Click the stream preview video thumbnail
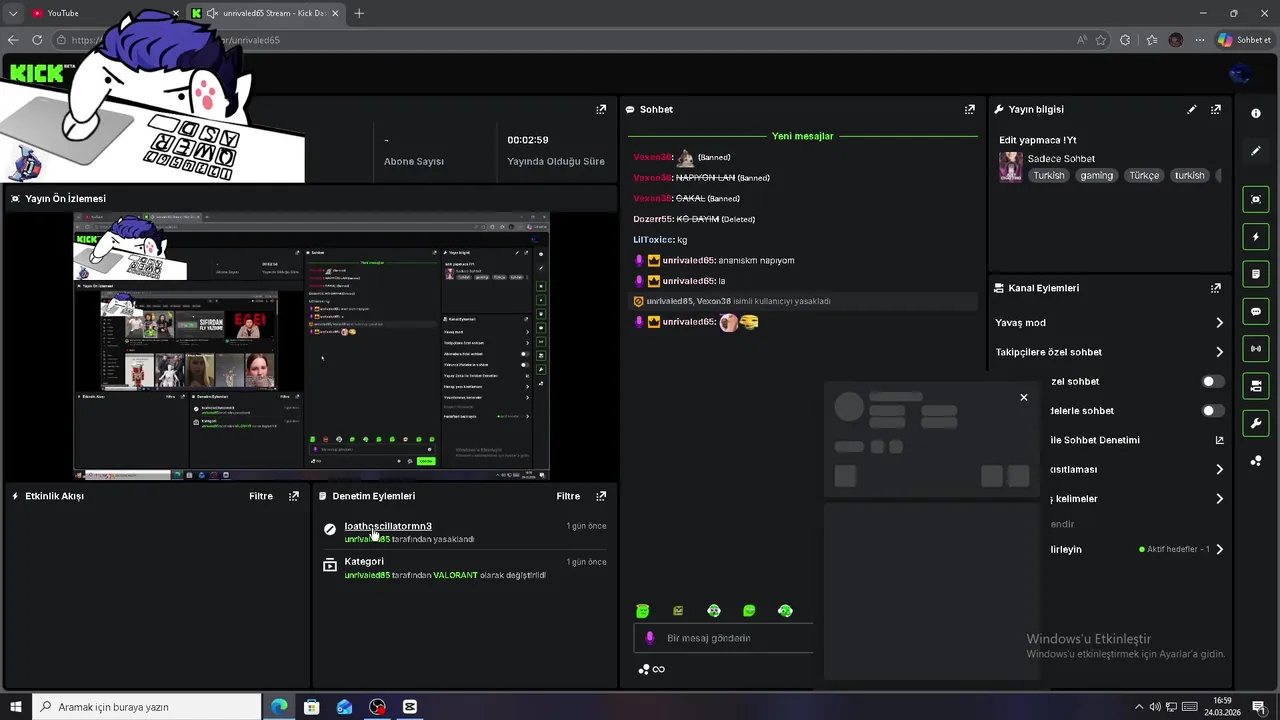The image size is (1280, 720). tap(312, 346)
